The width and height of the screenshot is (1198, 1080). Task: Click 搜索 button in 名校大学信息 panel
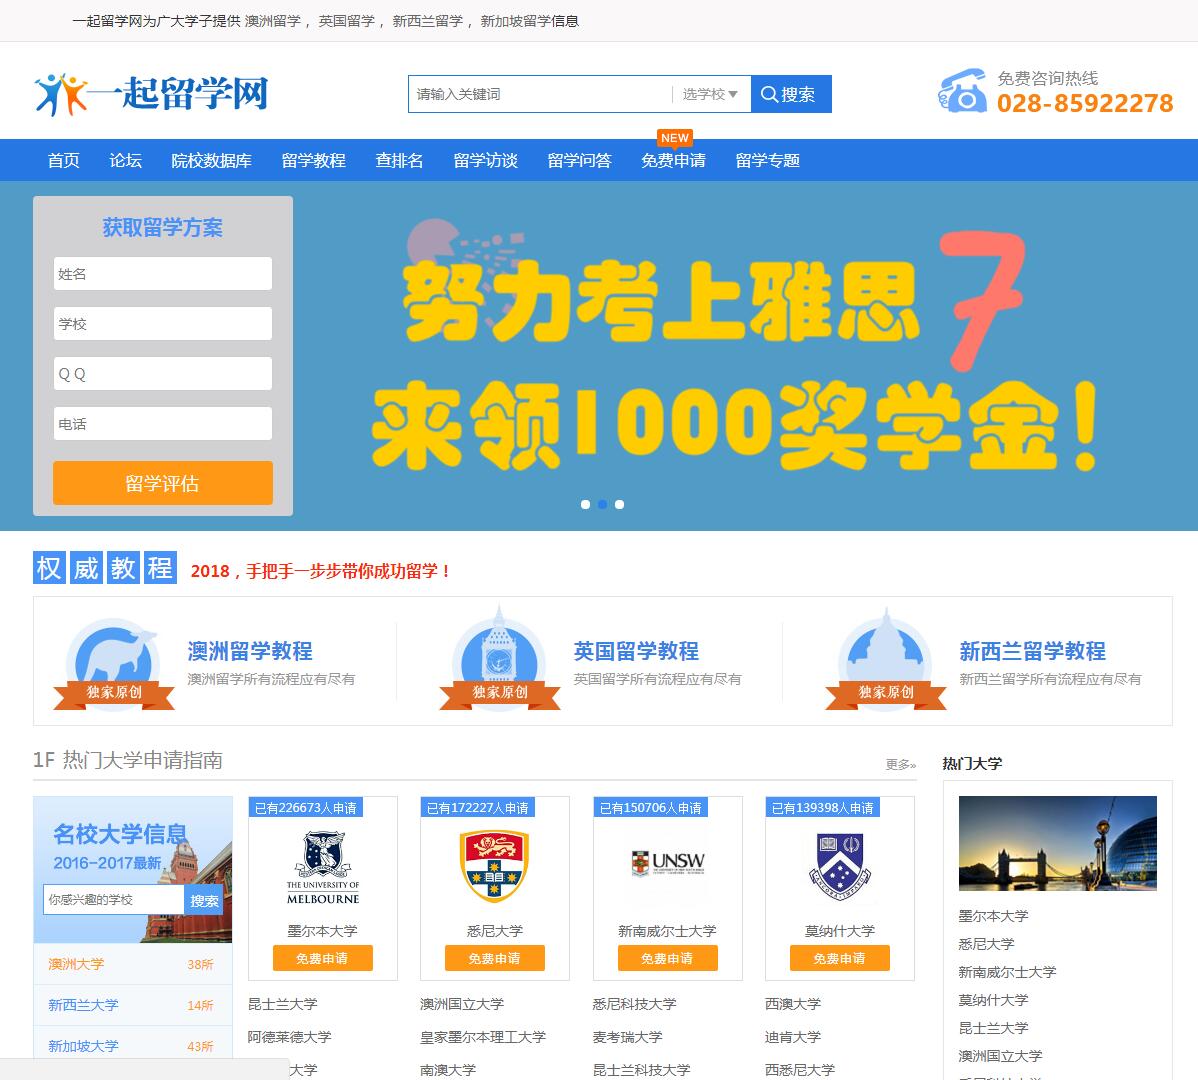pos(204,900)
